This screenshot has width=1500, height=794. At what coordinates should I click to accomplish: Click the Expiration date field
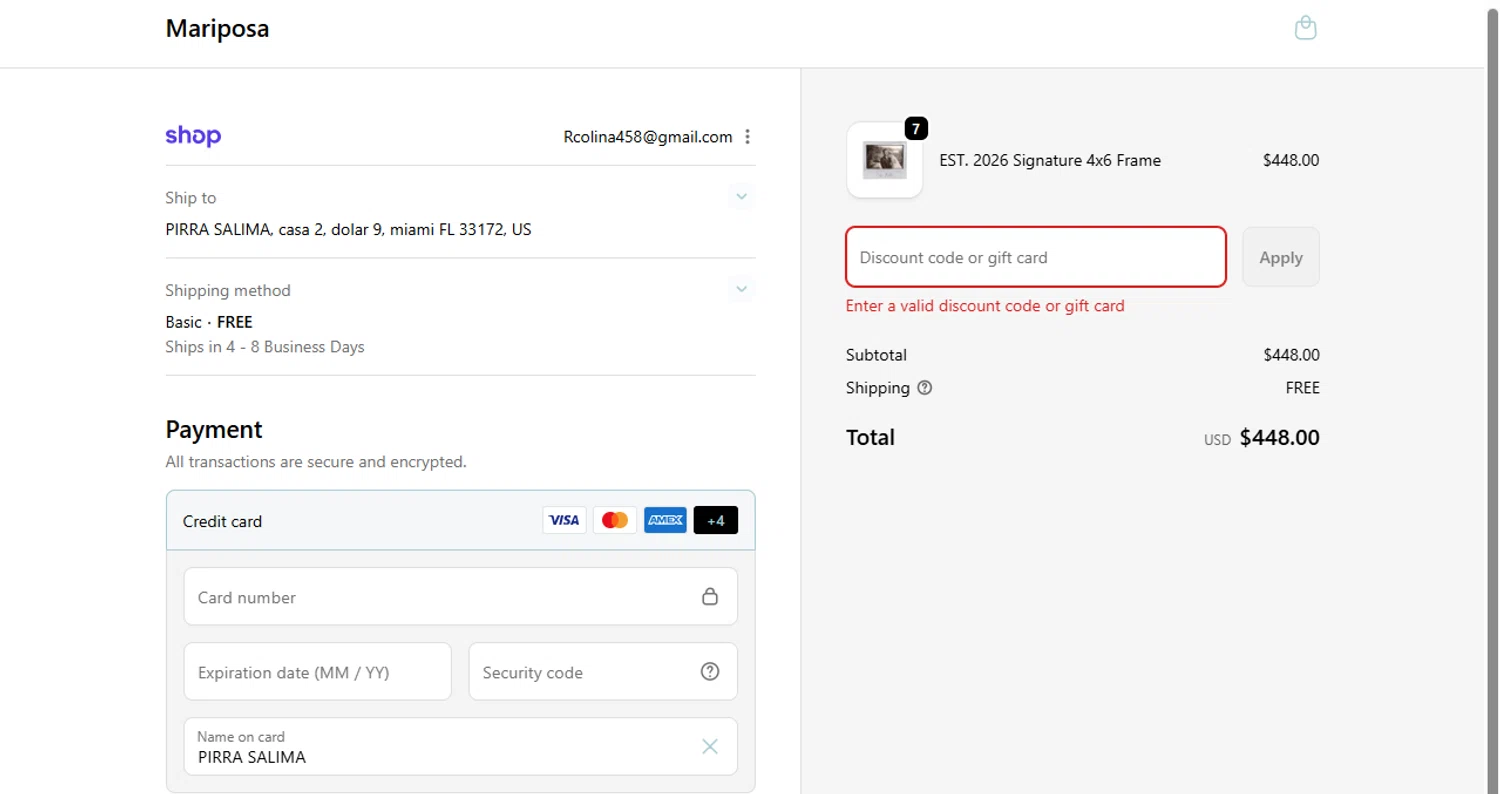317,672
